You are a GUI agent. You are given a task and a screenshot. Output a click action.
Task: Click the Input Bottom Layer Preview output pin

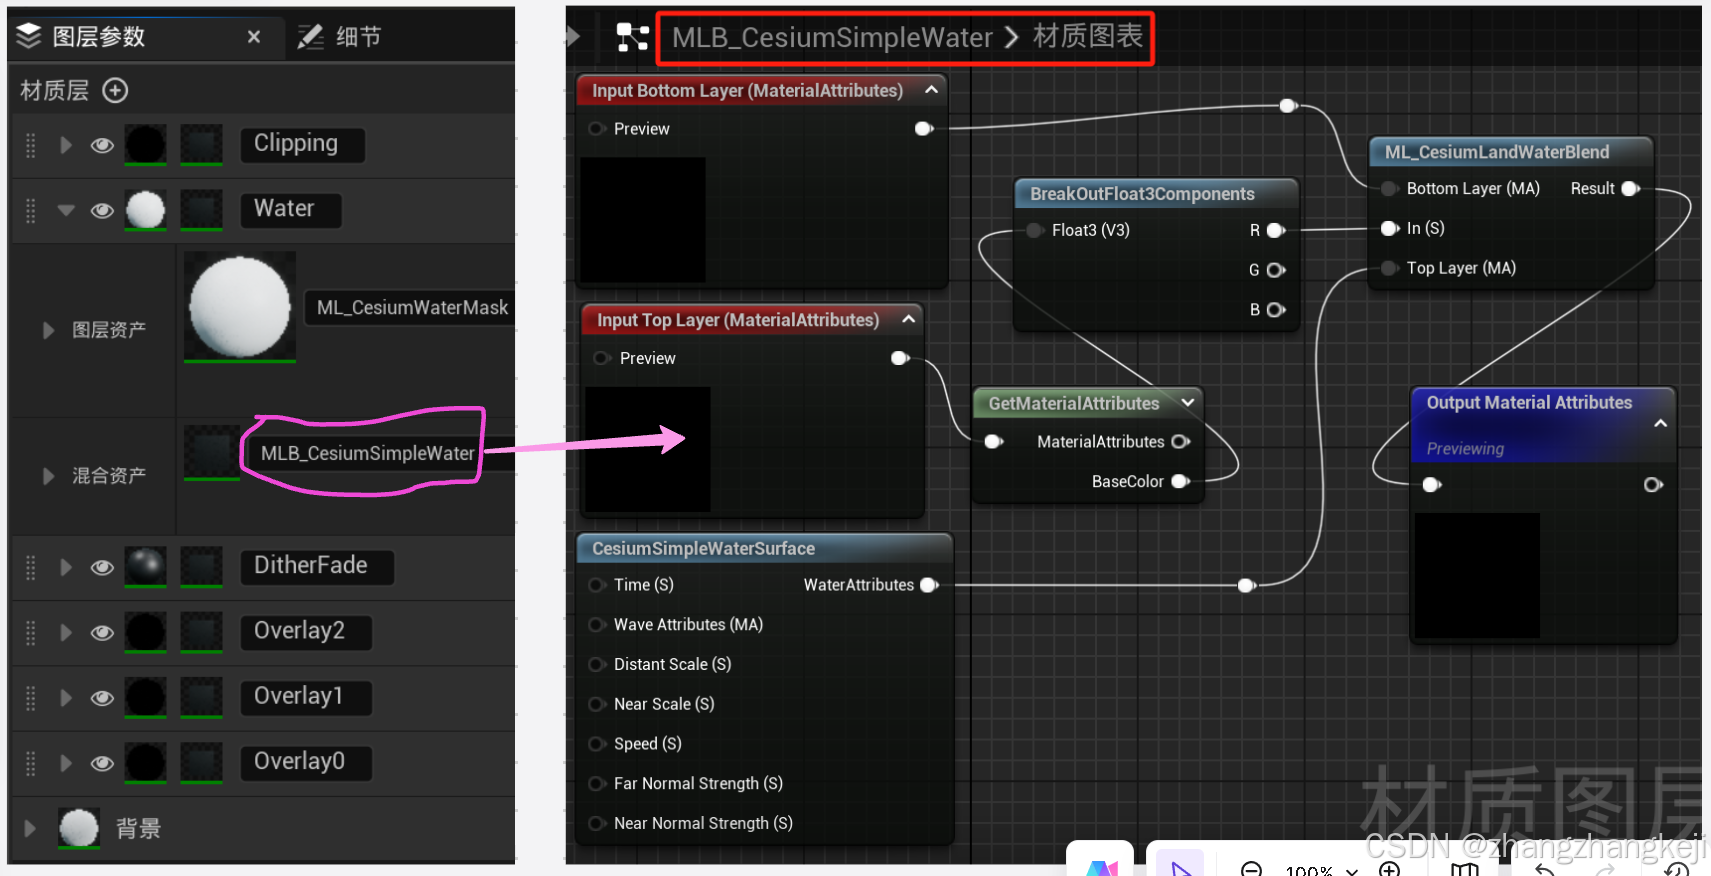pyautogui.click(x=924, y=129)
